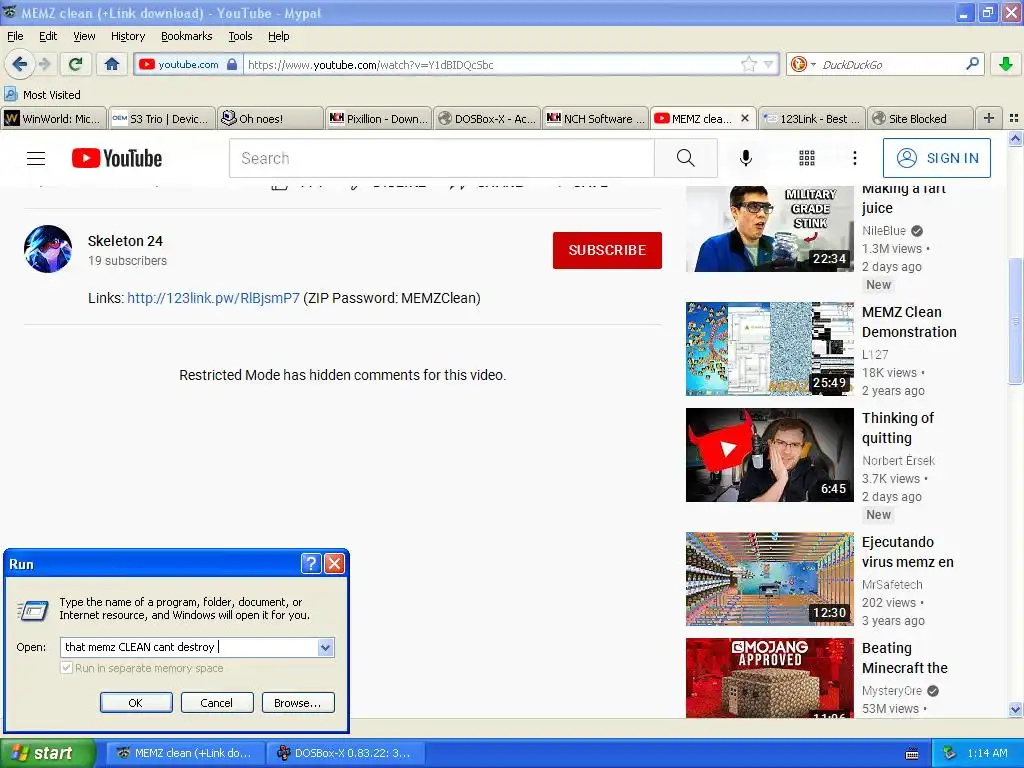
Task: Click Cancel in the Run dialog
Action: 217,703
